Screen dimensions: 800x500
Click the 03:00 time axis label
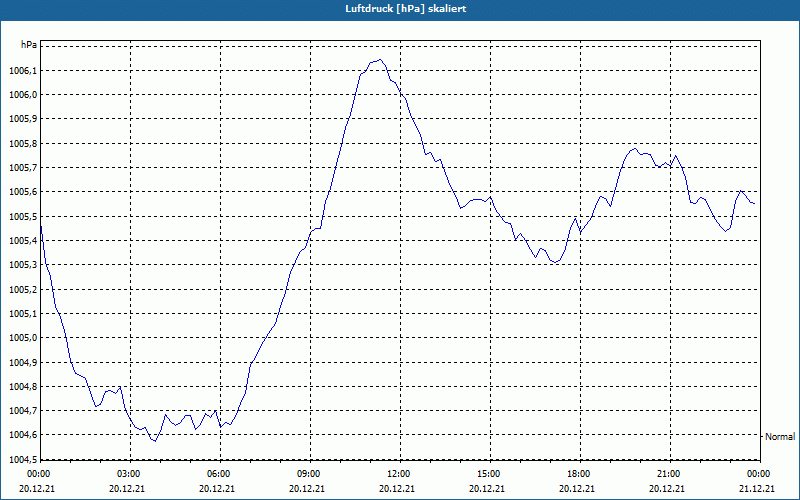pos(128,474)
